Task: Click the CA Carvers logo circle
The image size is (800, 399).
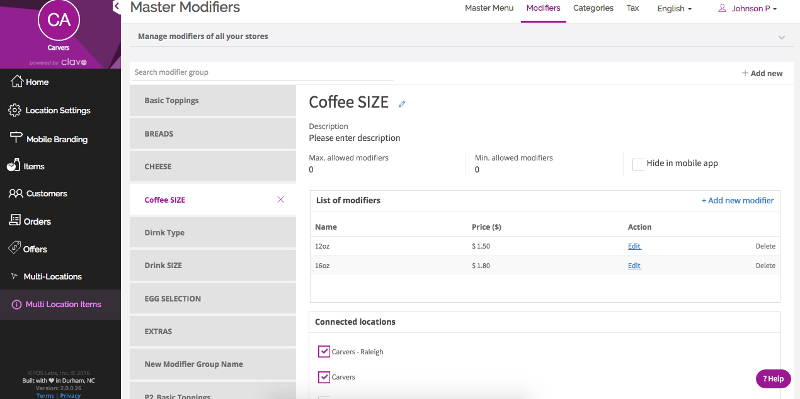Action: (x=59, y=20)
